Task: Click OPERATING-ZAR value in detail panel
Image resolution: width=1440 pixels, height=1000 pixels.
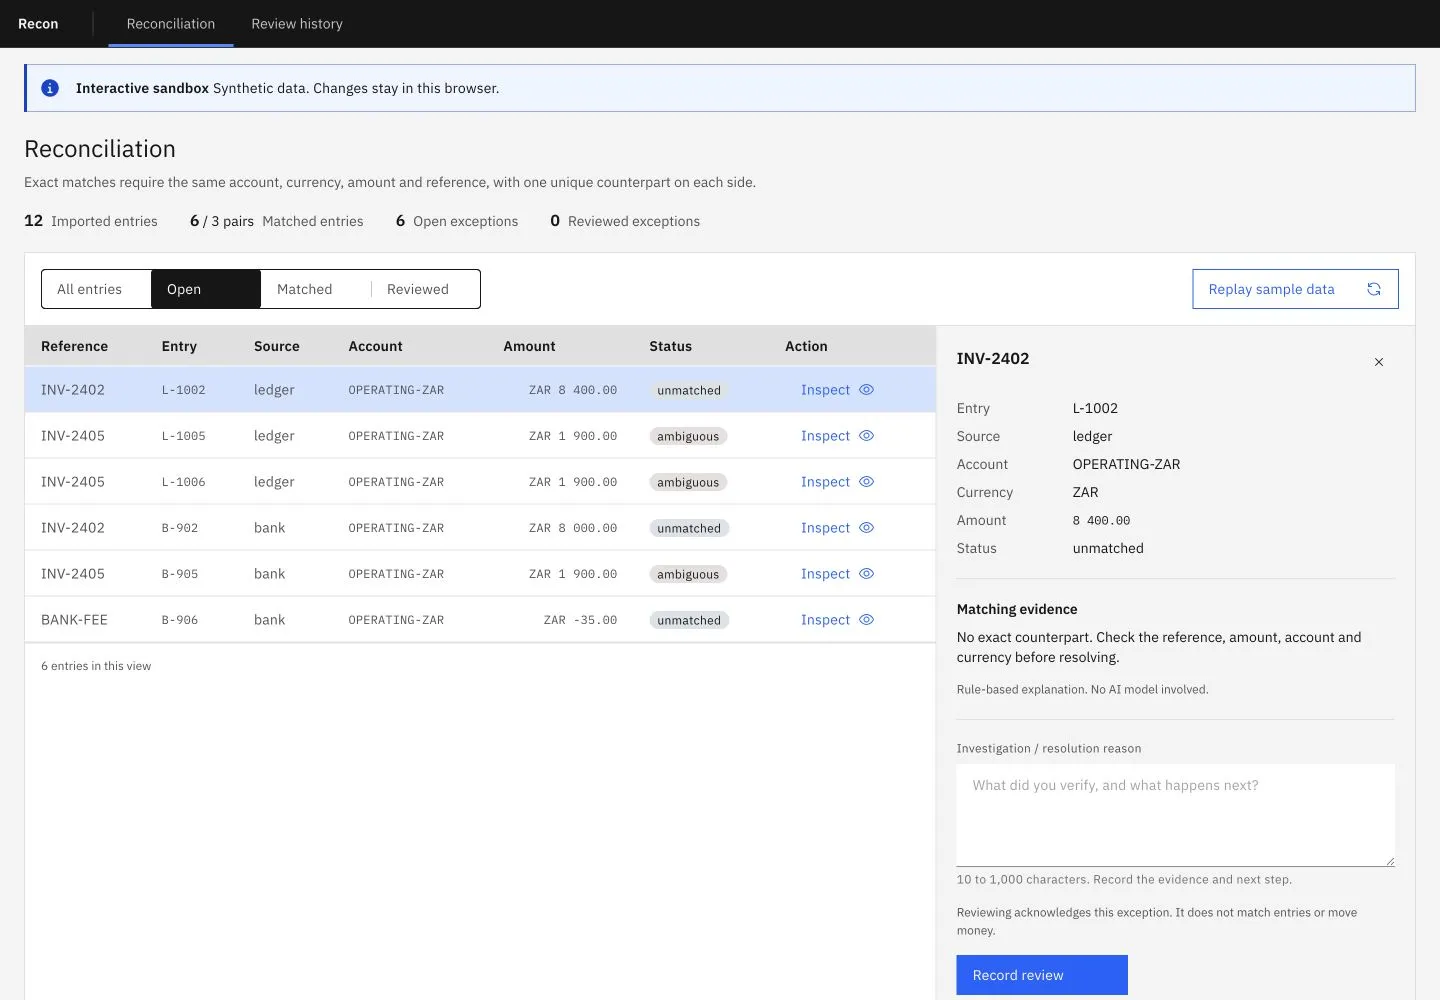Action: (x=1127, y=464)
